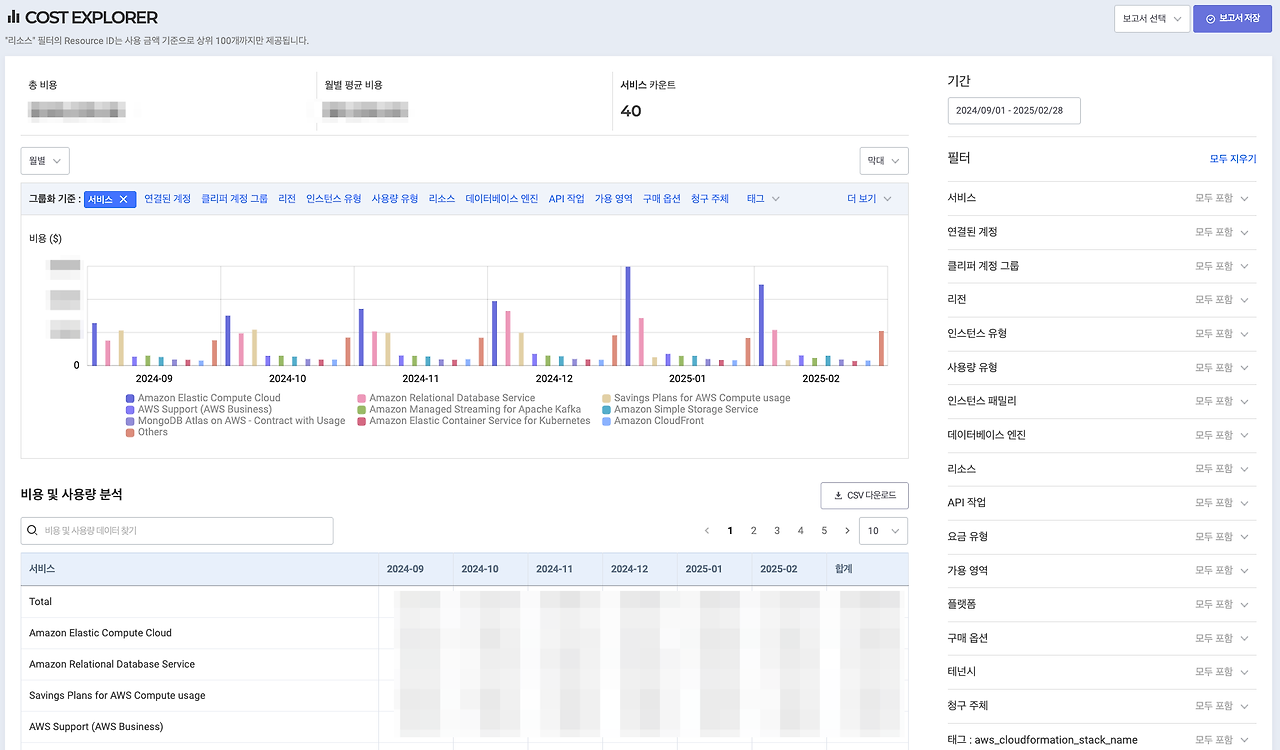The width and height of the screenshot is (1280, 750).
Task: Click the CSV 다운로드 button
Action: click(864, 495)
